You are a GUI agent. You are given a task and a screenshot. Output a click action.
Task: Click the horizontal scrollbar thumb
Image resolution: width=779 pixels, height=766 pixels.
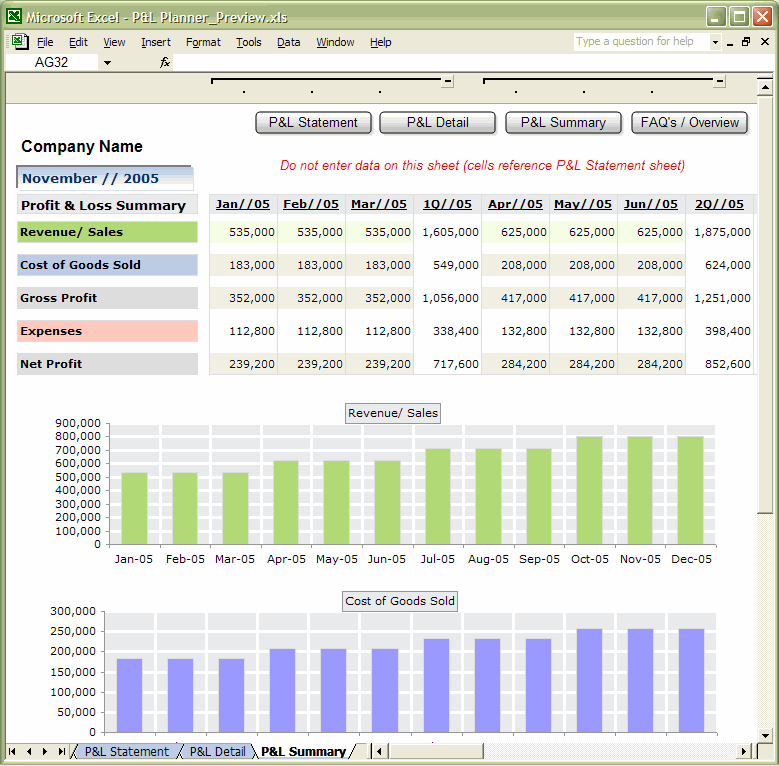[436, 751]
